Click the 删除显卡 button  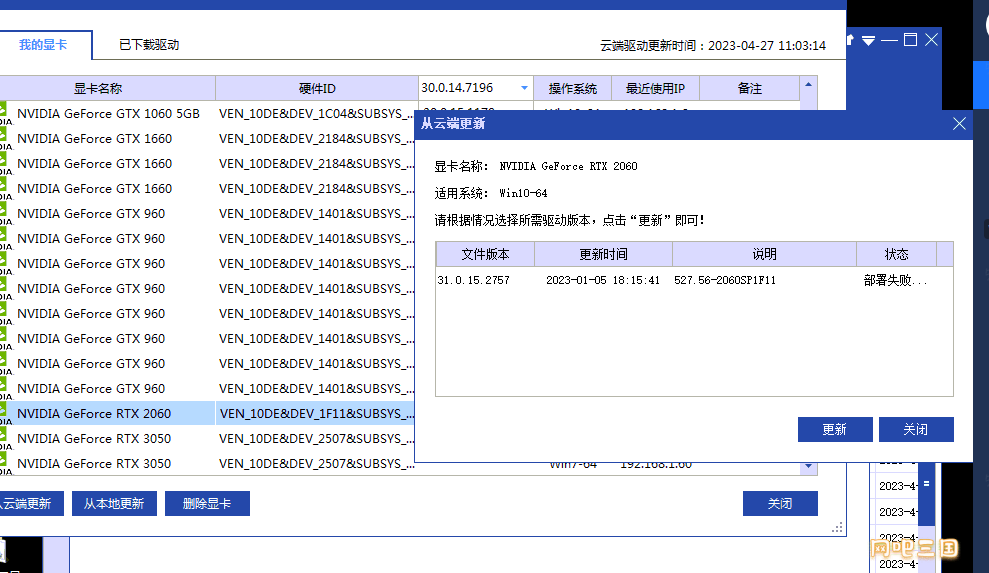pyautogui.click(x=207, y=504)
